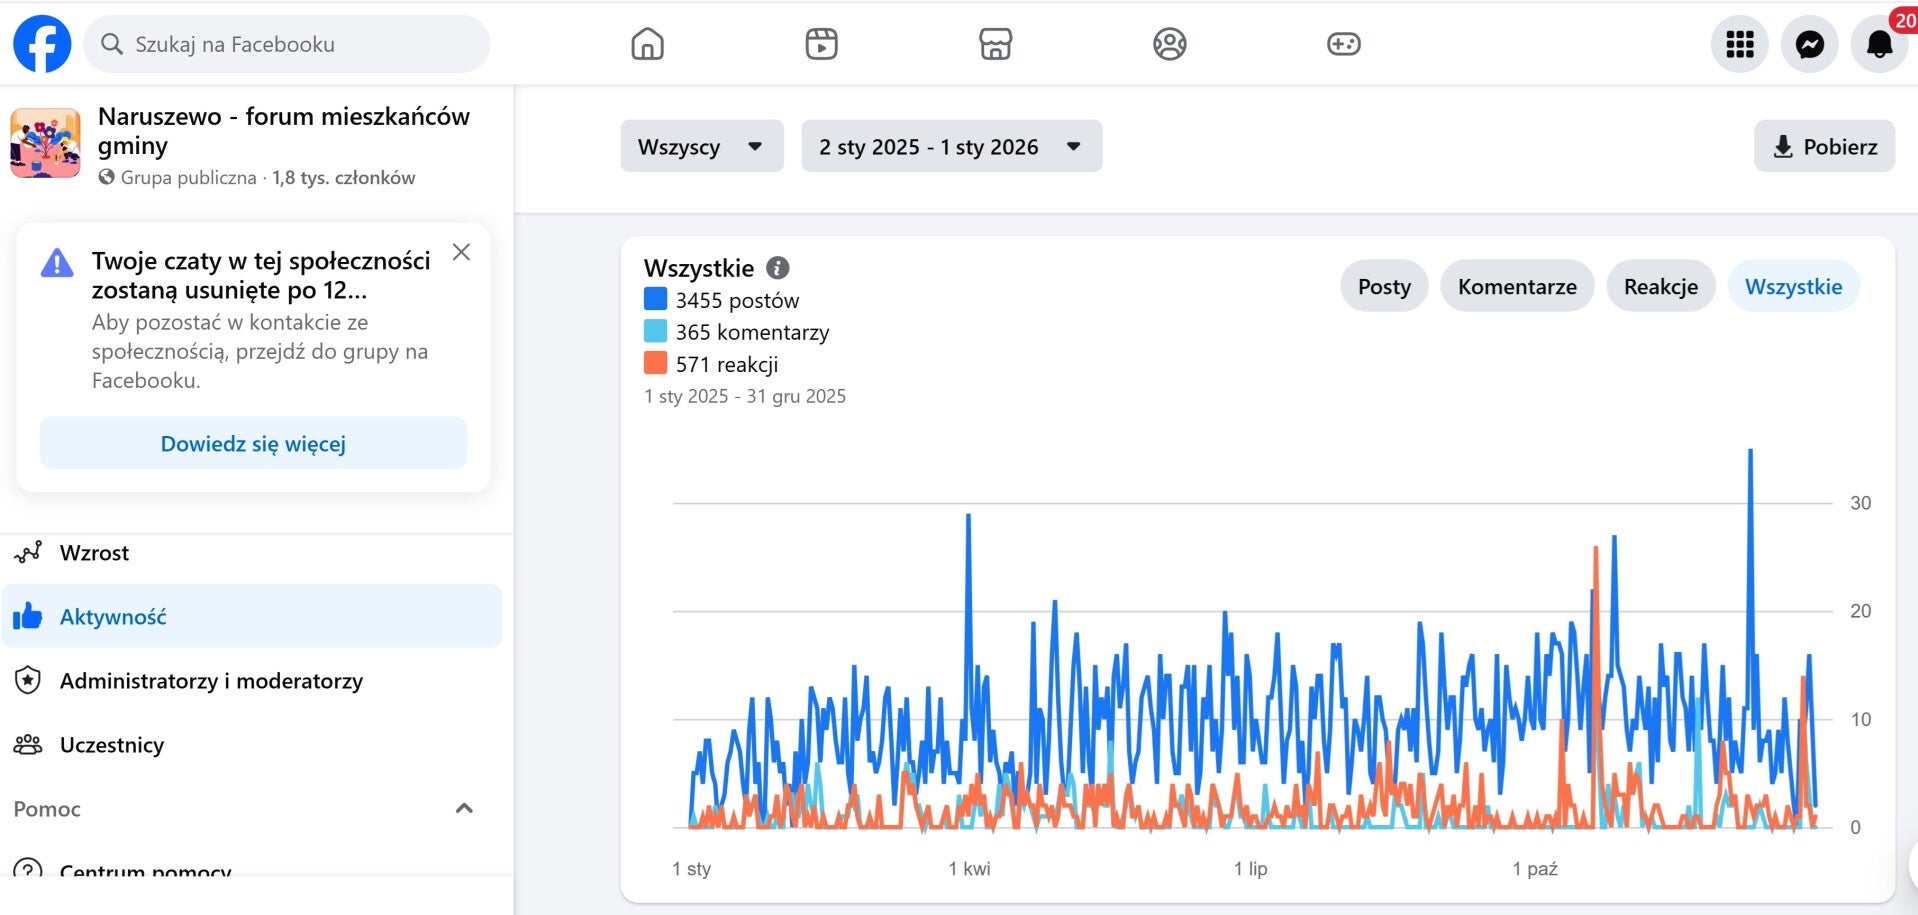Click the info icon beside Wszystkie
The image size is (1918, 915).
coord(777,268)
